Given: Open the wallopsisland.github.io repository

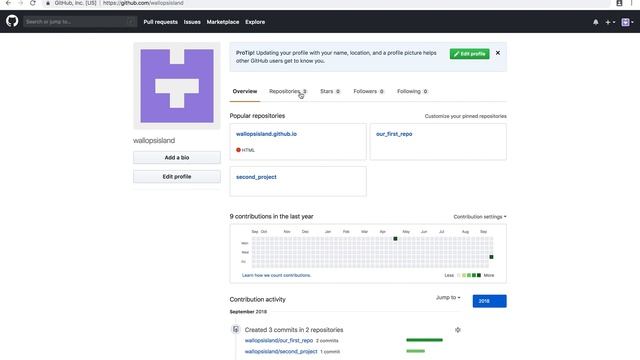Looking at the screenshot, I should pyautogui.click(x=266, y=134).
